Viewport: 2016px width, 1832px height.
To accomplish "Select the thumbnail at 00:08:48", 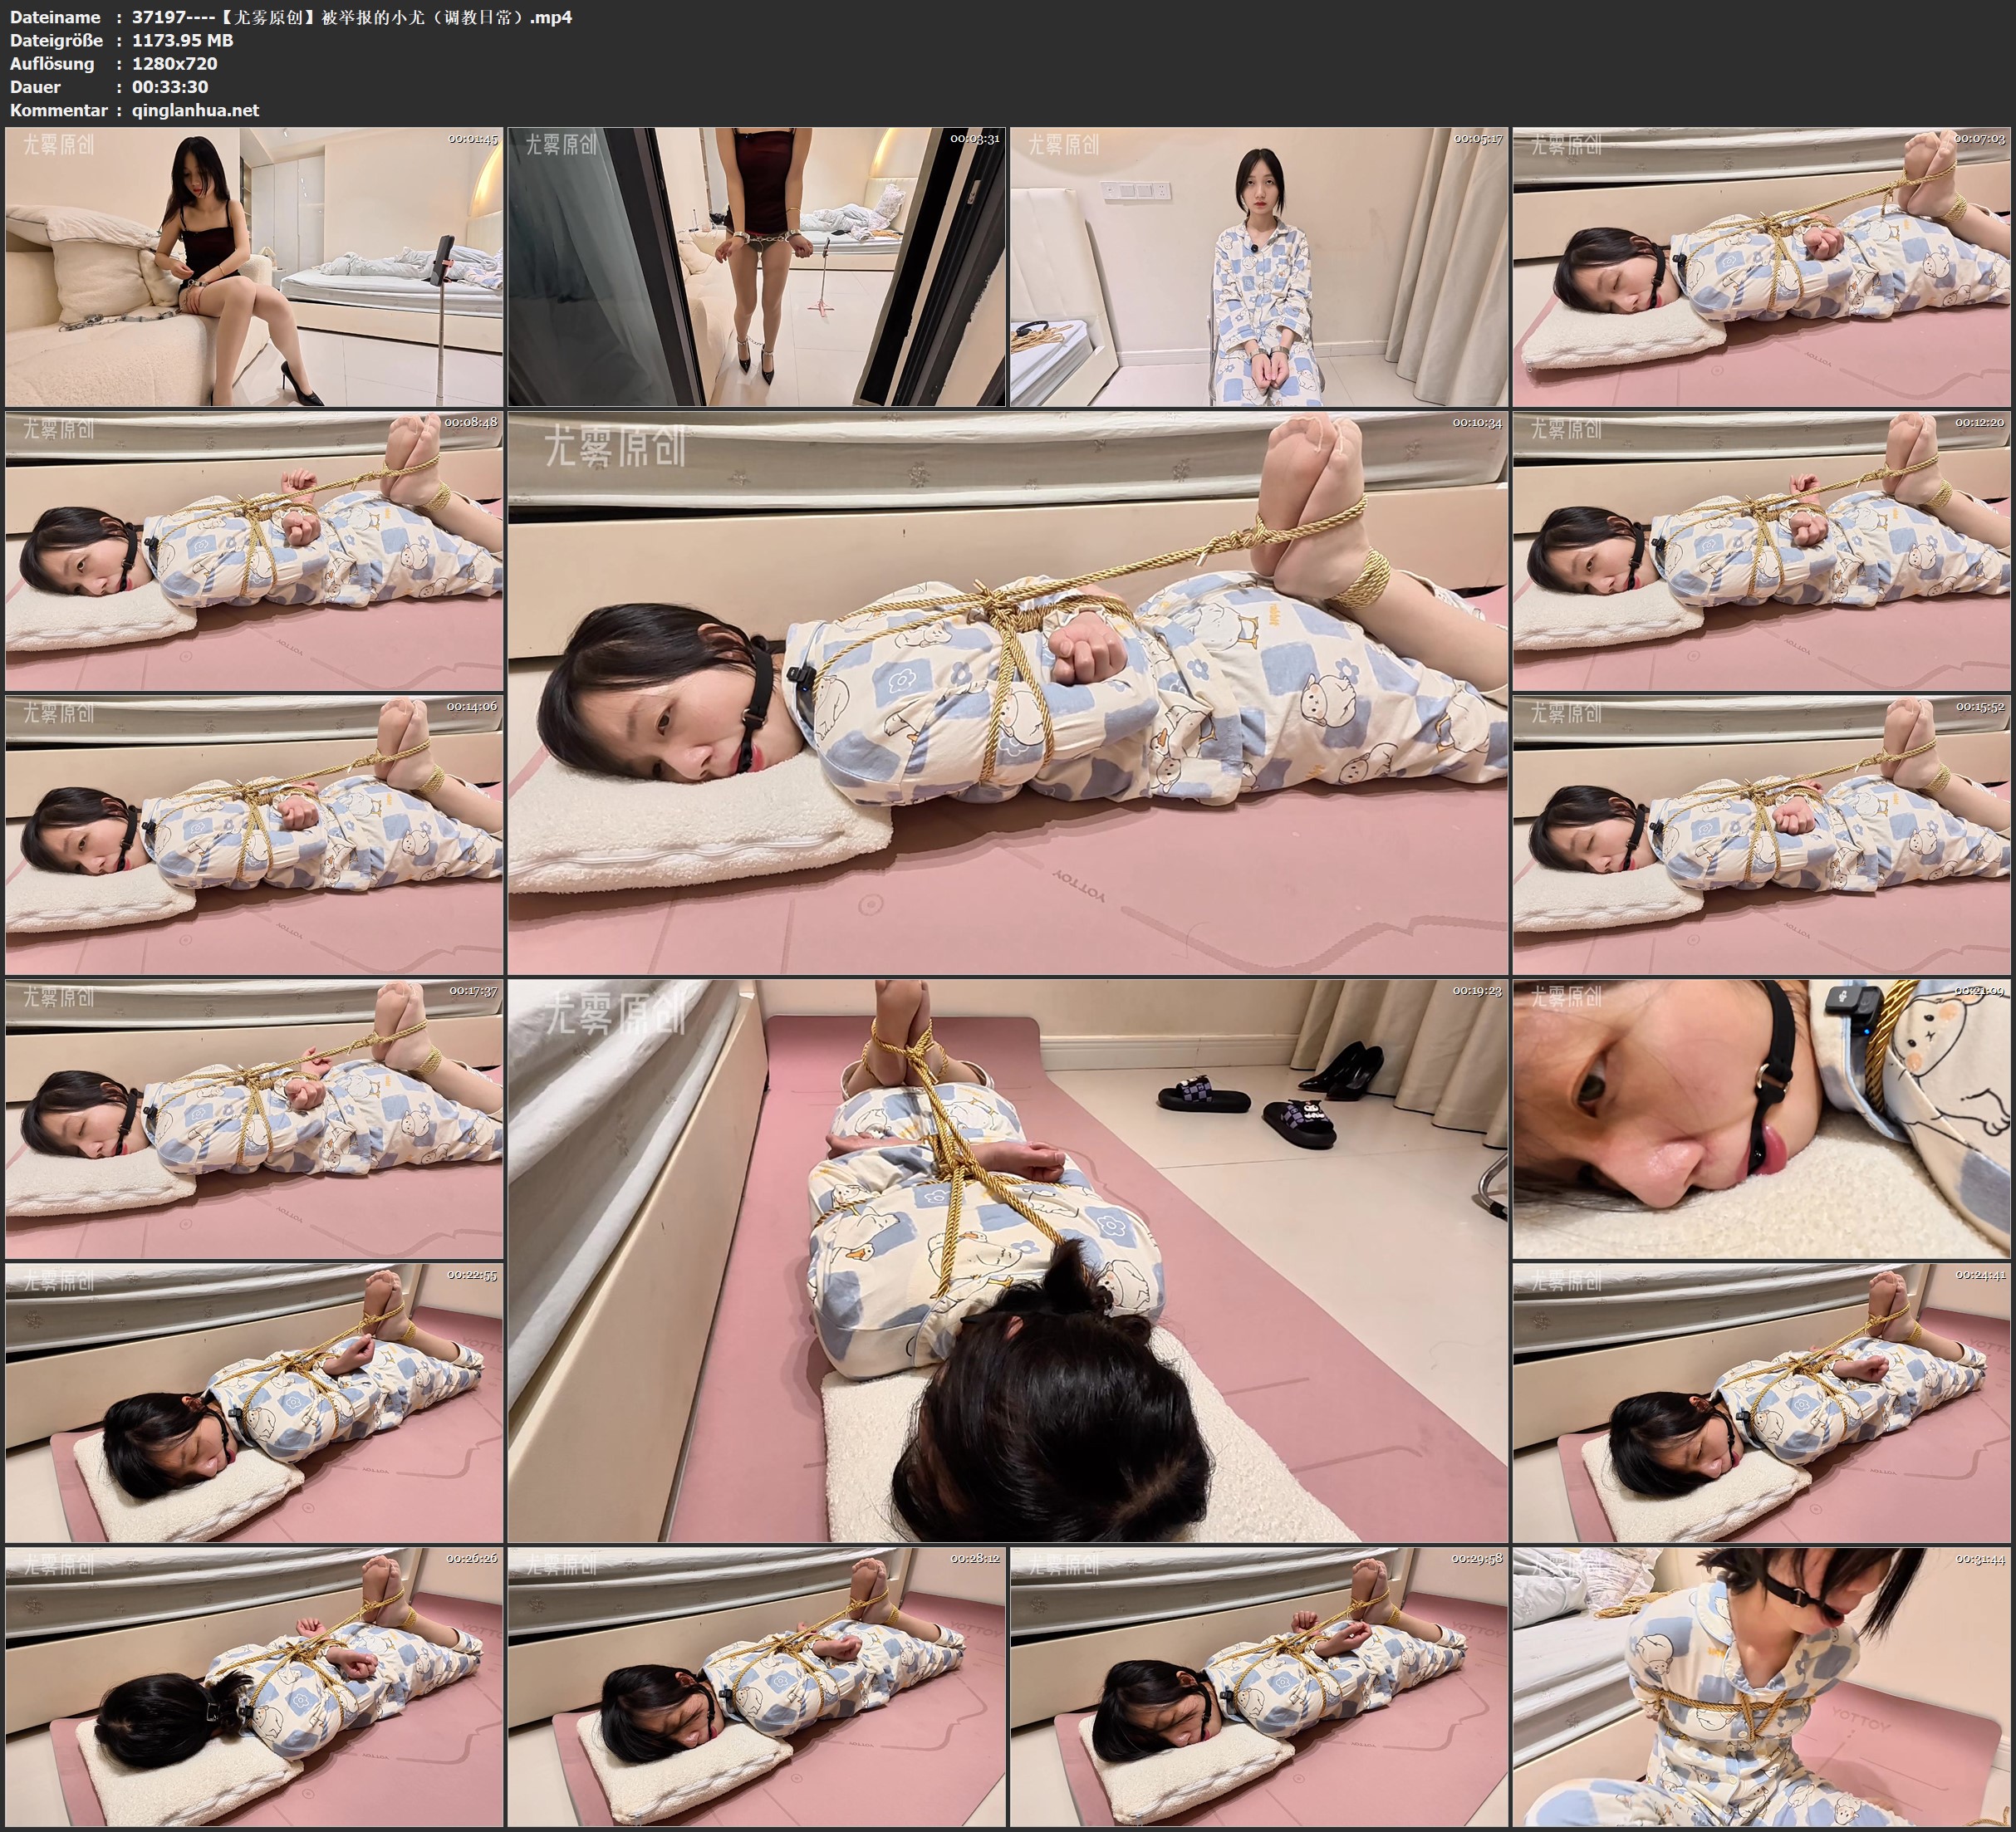I will (x=254, y=551).
